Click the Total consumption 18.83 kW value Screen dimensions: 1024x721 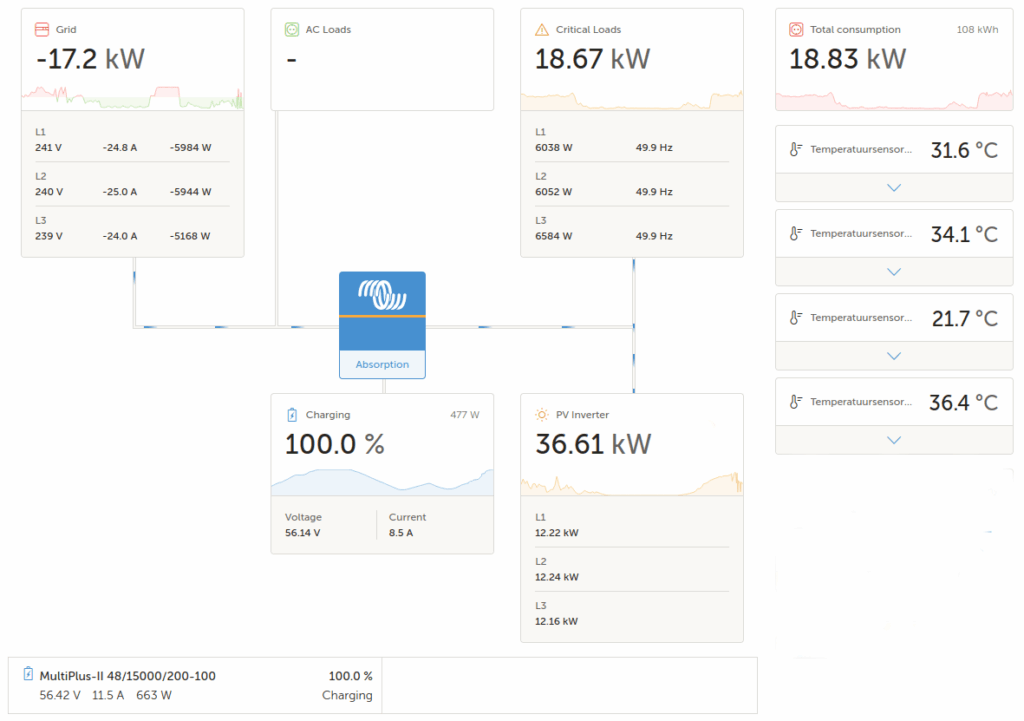tap(847, 59)
